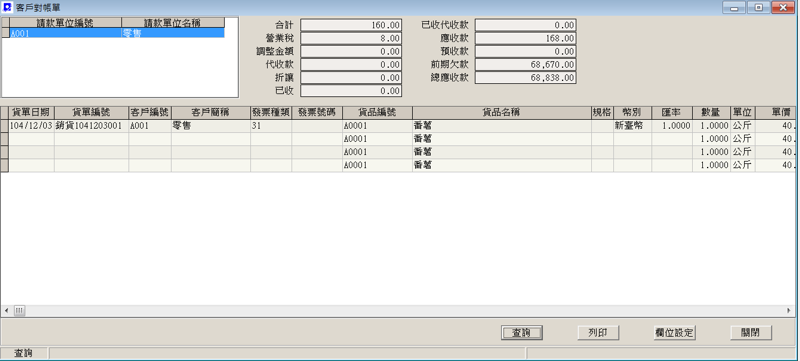Screen dimensions: 800x361
Task: Click the 前期欠款 field showing 68,670.00
Action: (526, 65)
